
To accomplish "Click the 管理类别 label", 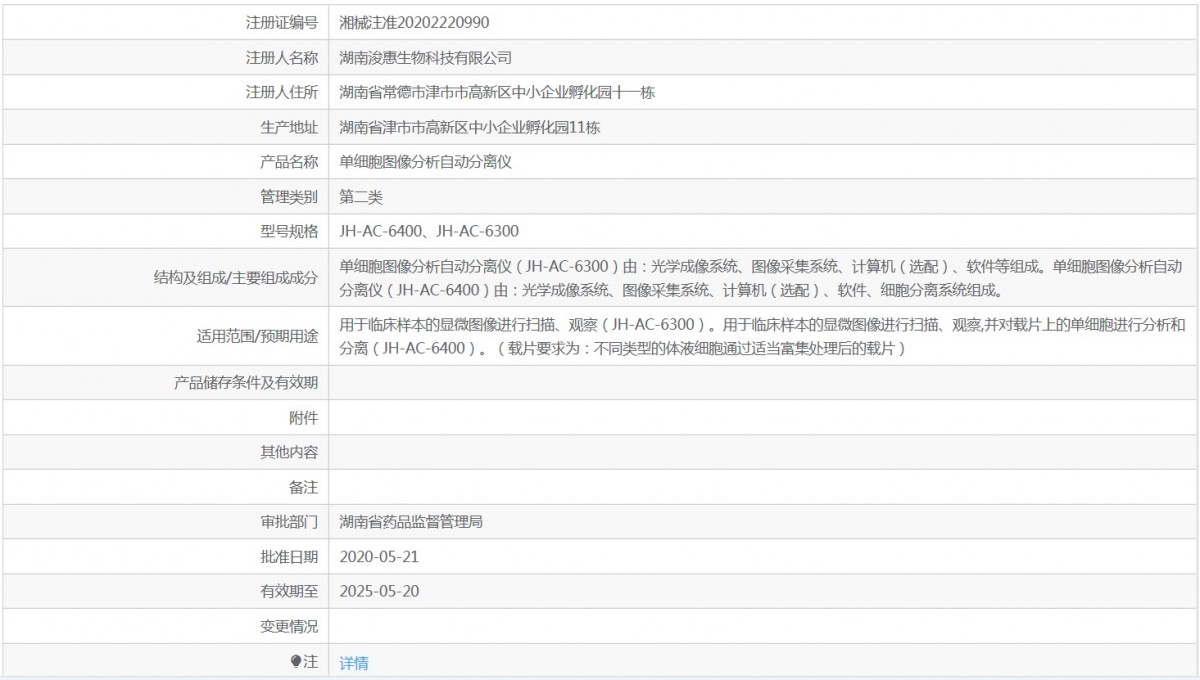I will [289, 197].
